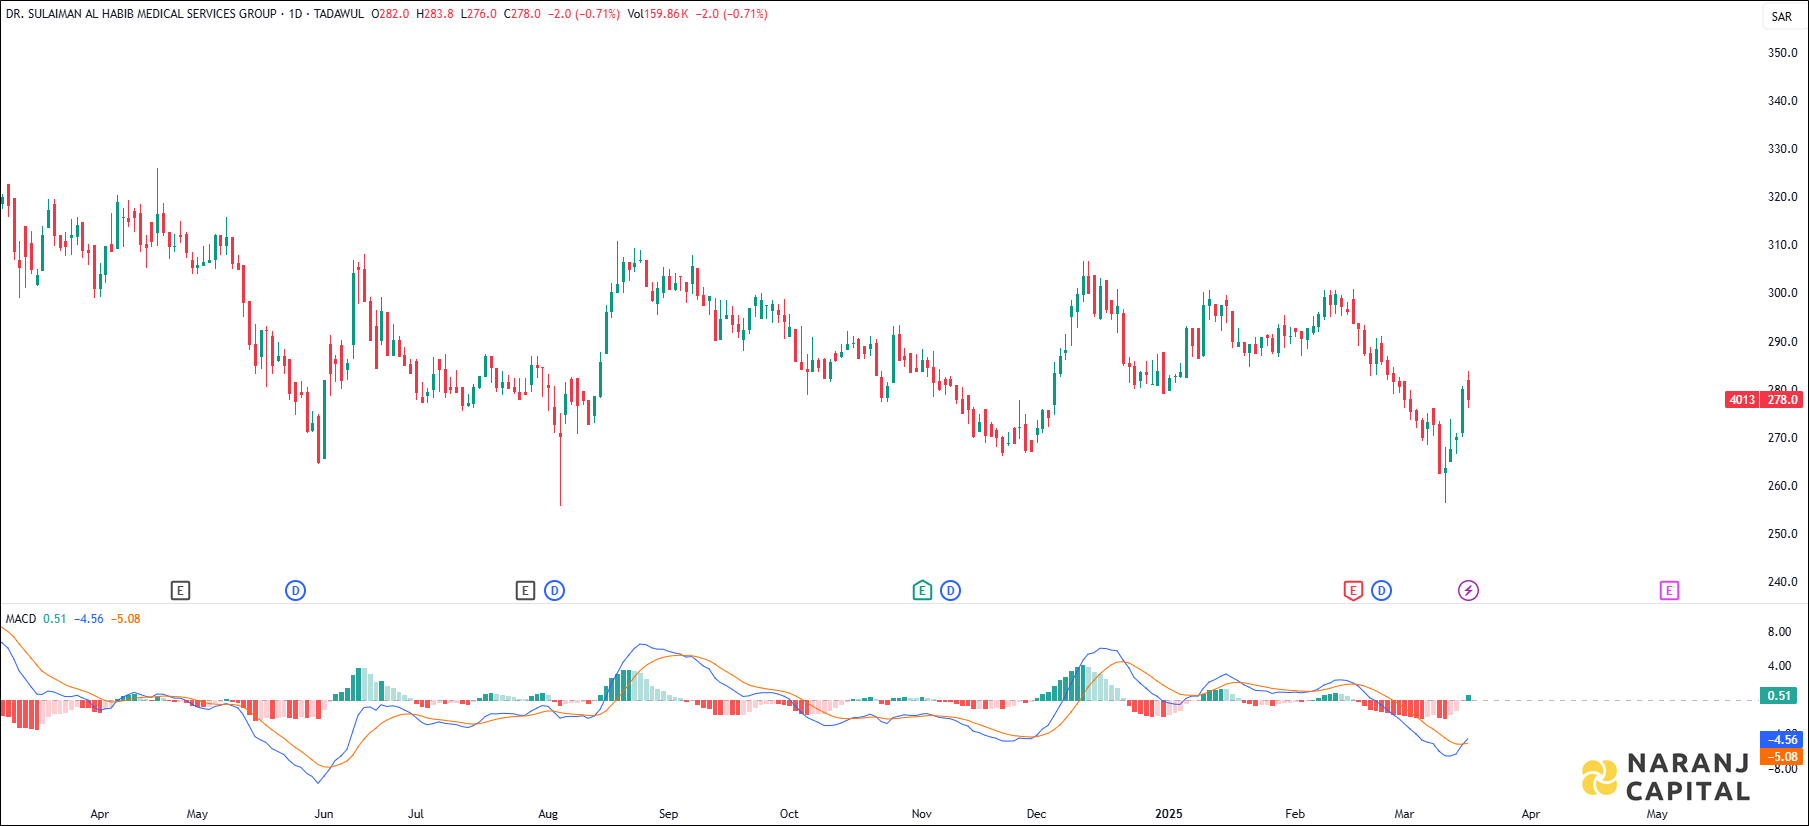1809x826 pixels.
Task: Click the 240.0 price scale label
Action: tap(1782, 582)
